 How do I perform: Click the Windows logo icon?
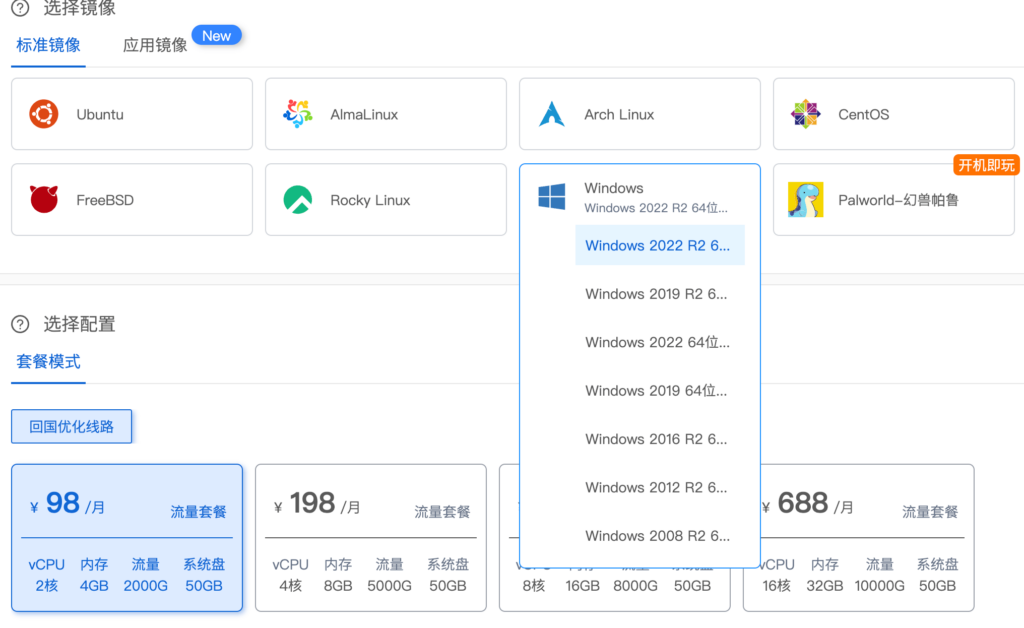(552, 196)
